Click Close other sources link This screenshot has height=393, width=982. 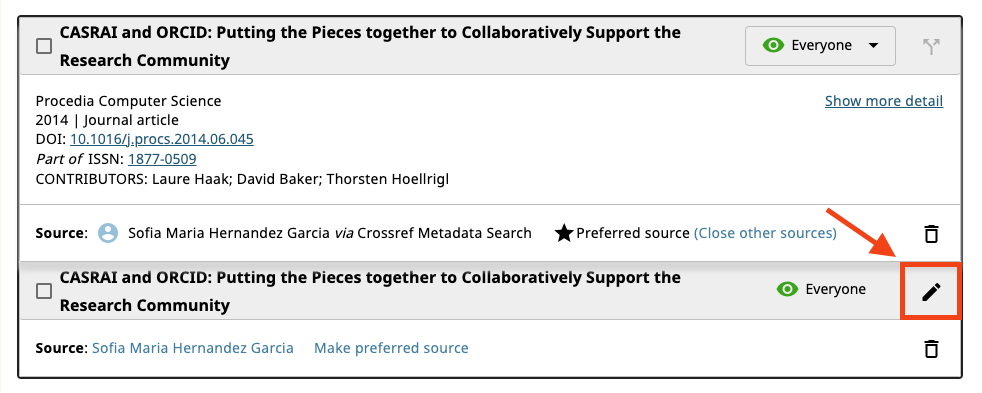click(765, 233)
